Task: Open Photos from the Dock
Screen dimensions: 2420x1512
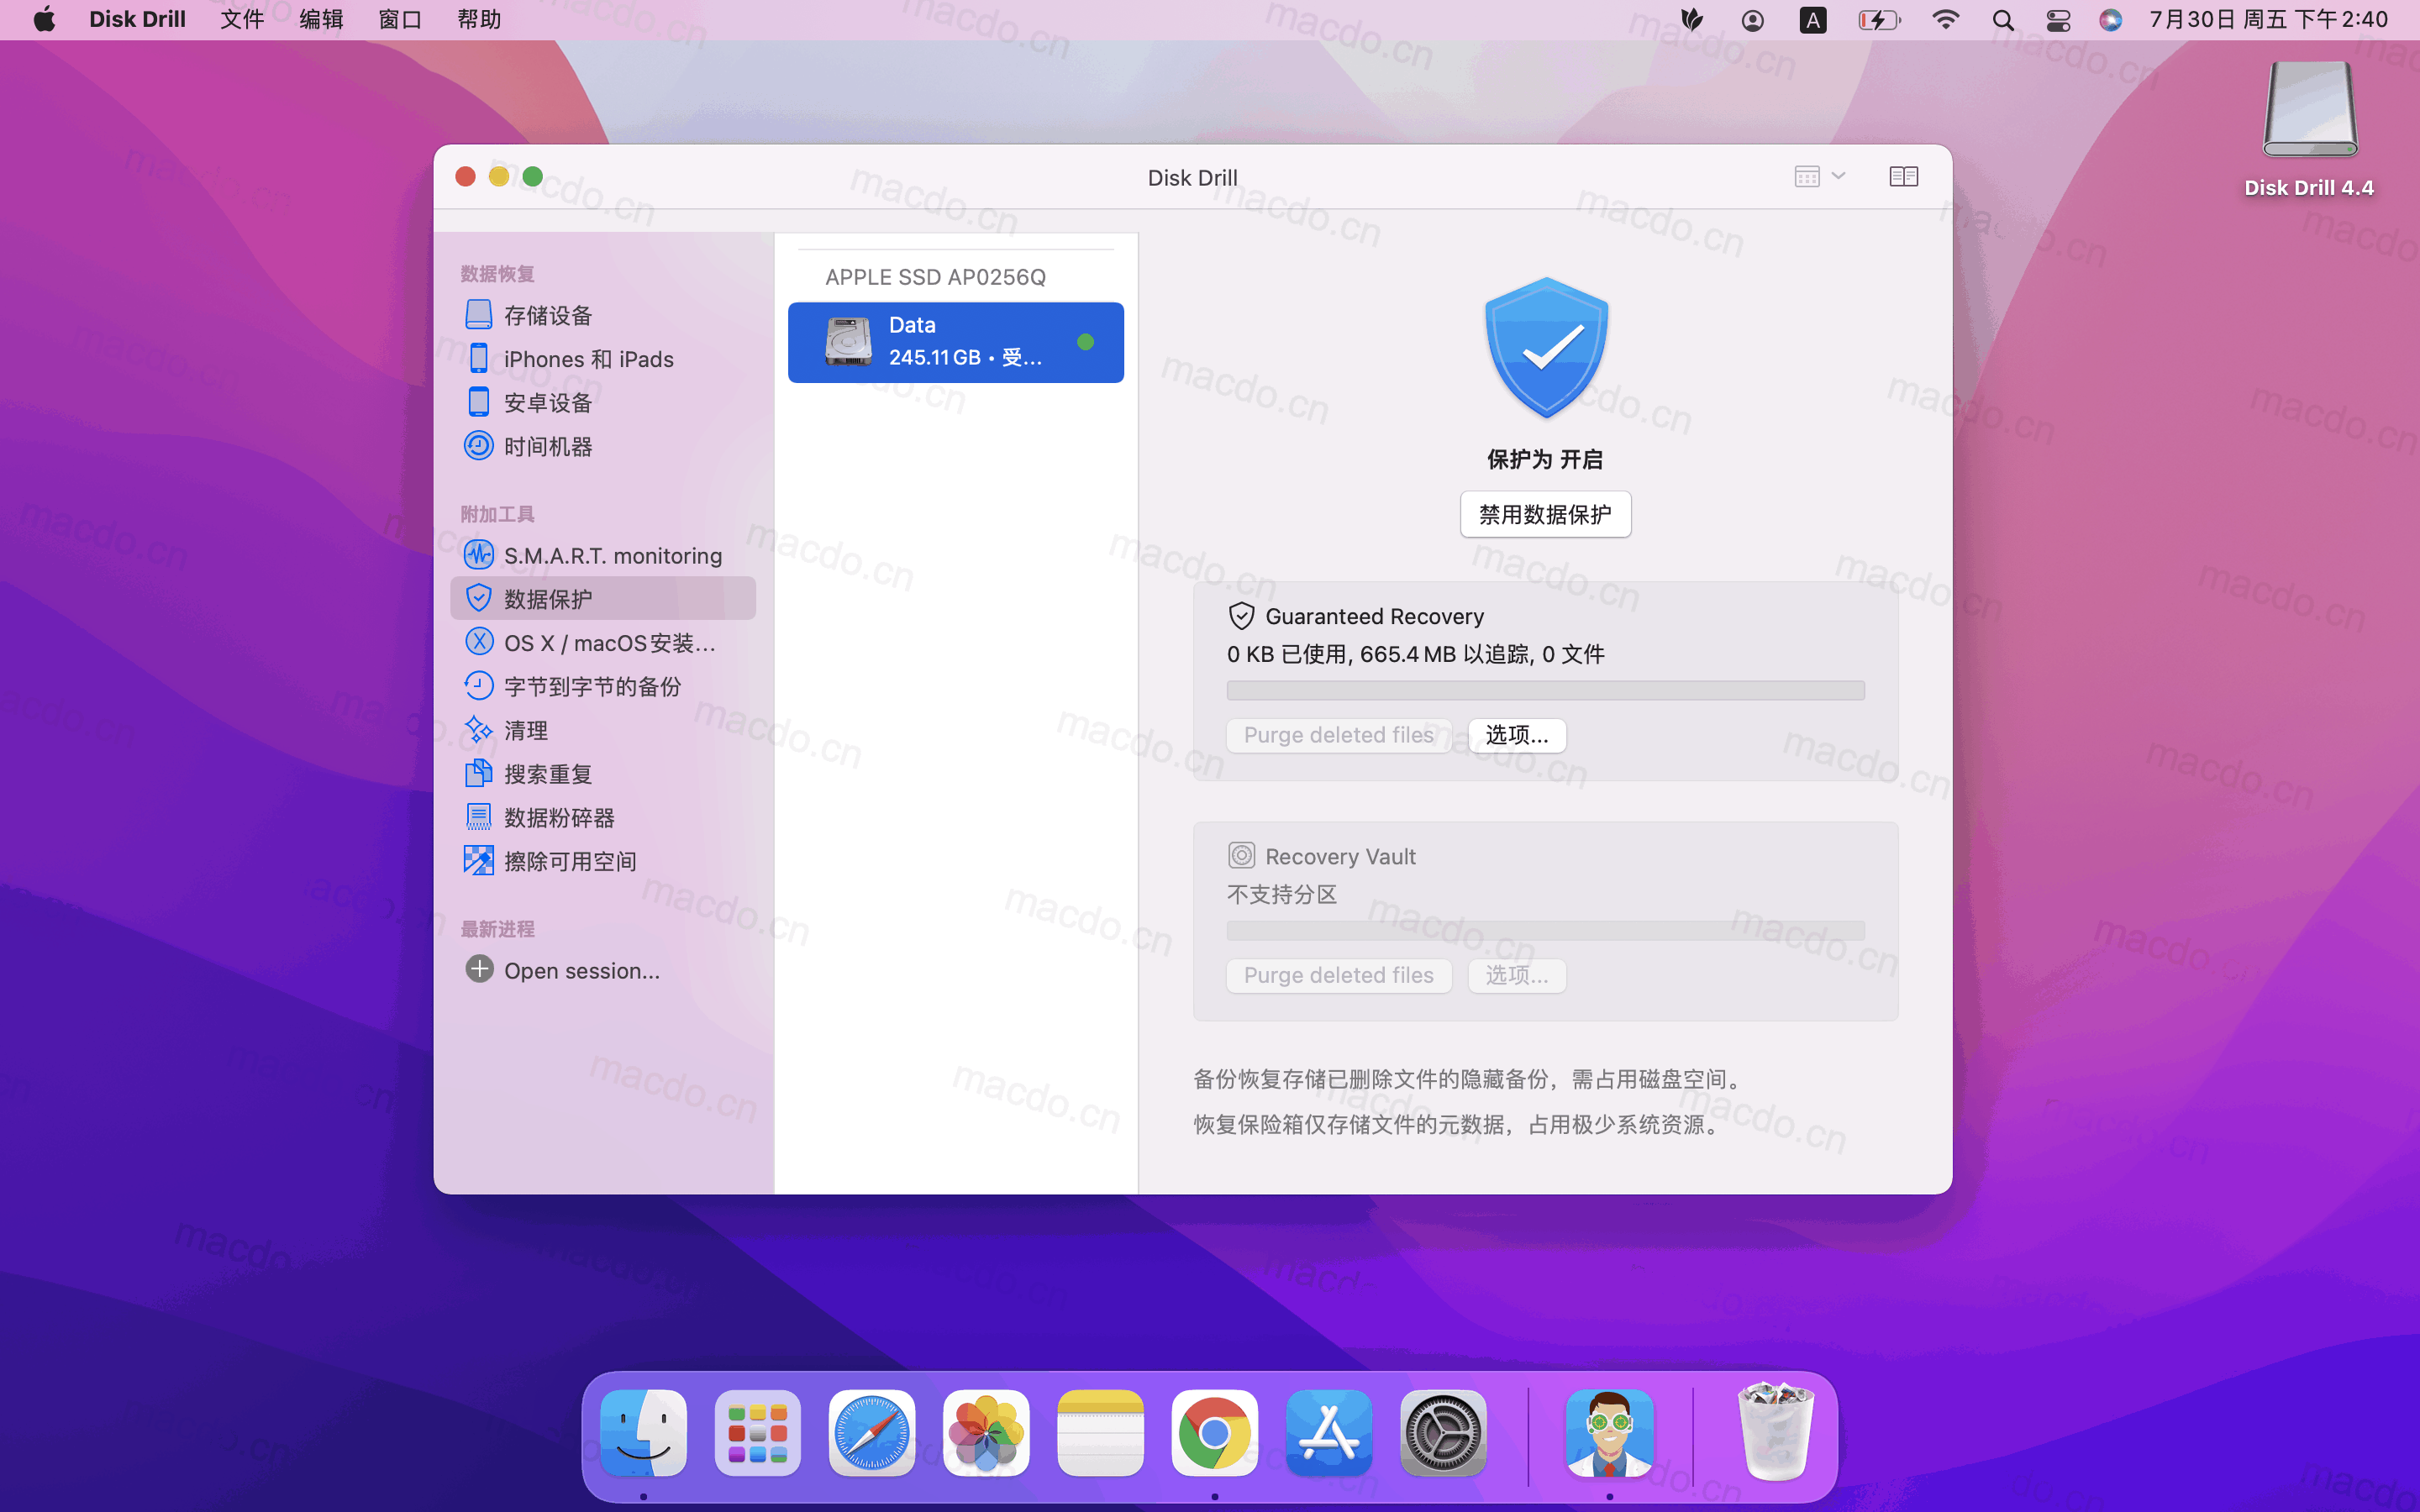Action: tap(986, 1433)
